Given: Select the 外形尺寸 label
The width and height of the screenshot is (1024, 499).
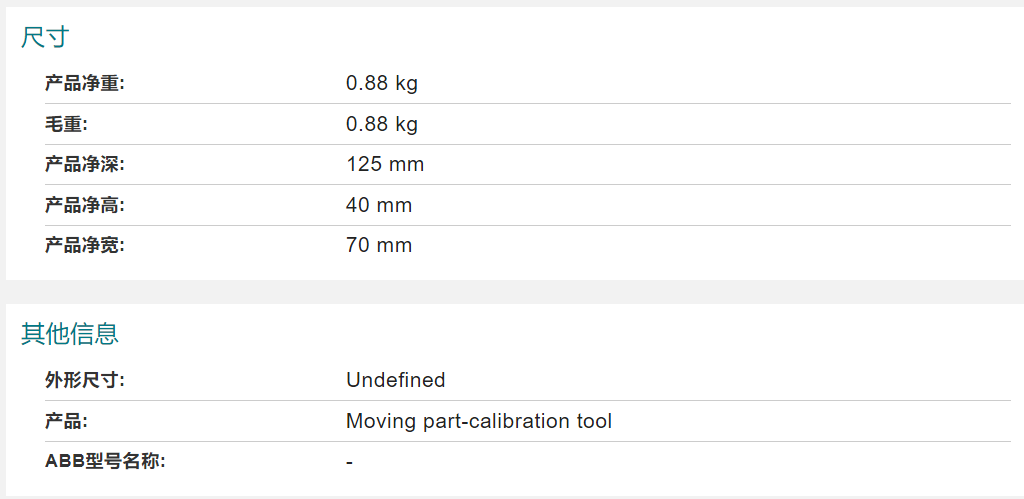Looking at the screenshot, I should click(84, 380).
